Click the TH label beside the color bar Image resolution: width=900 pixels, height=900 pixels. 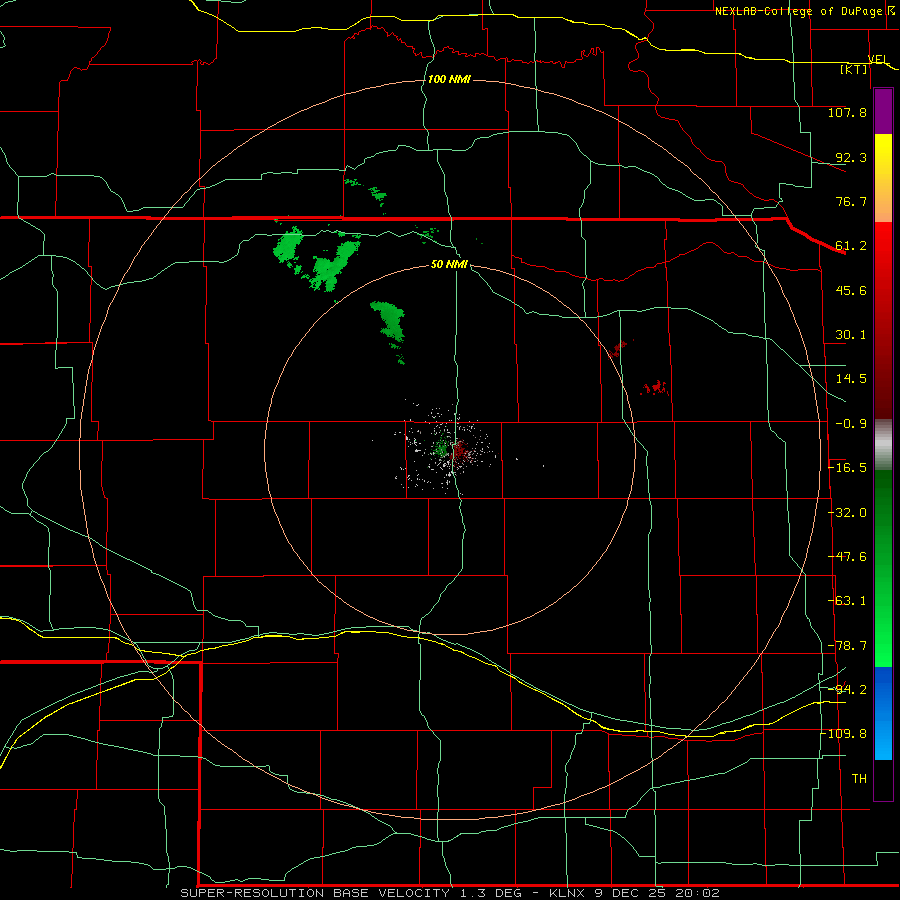[x=859, y=779]
